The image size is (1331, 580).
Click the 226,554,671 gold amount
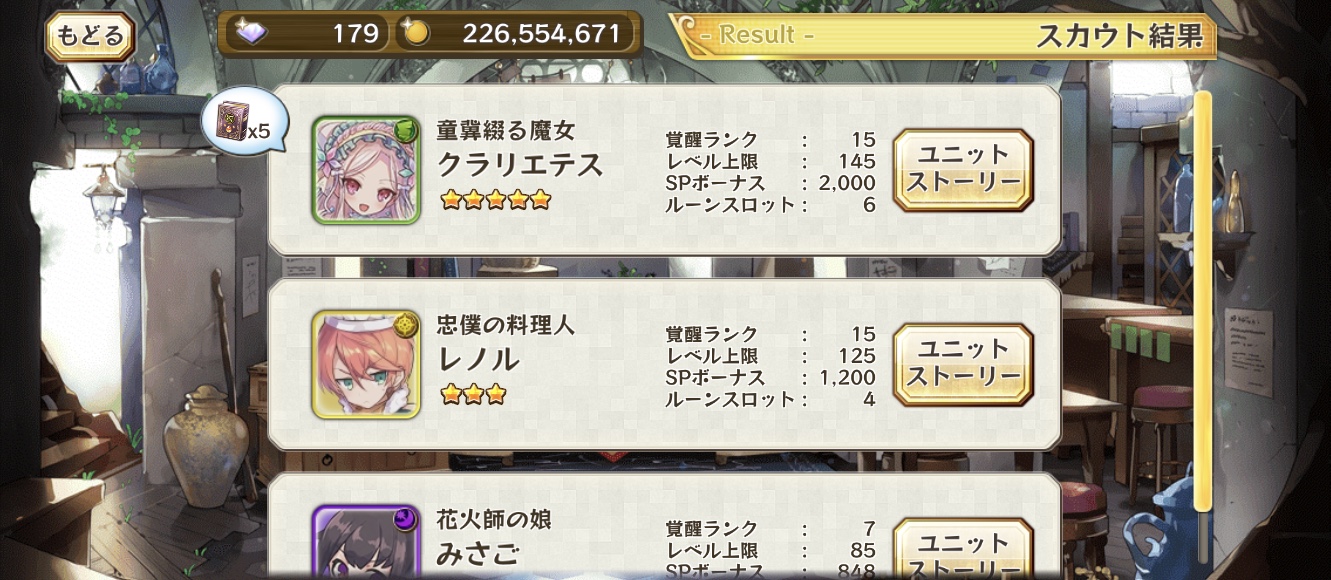[541, 34]
